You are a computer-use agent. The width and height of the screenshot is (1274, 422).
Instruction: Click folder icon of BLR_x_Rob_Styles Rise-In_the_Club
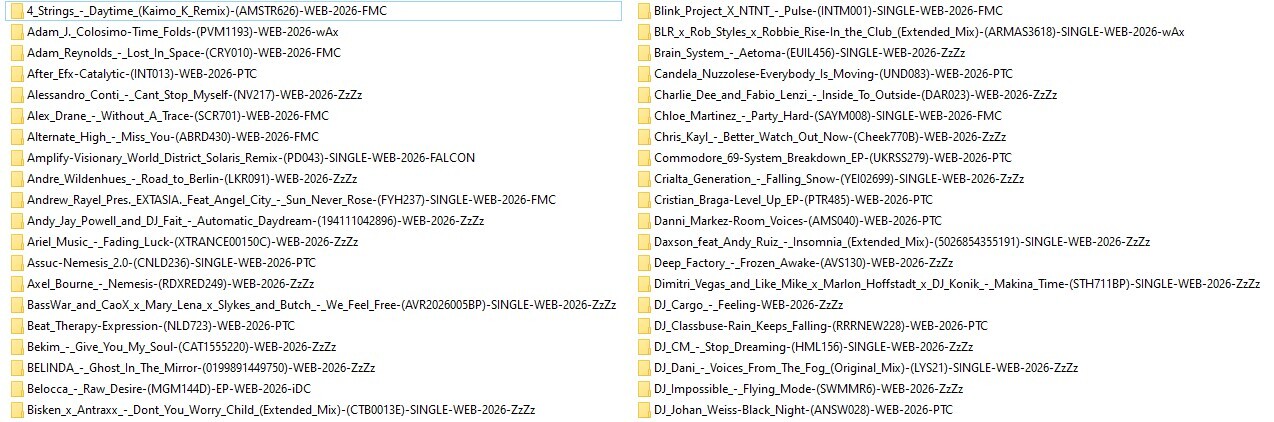(x=643, y=32)
